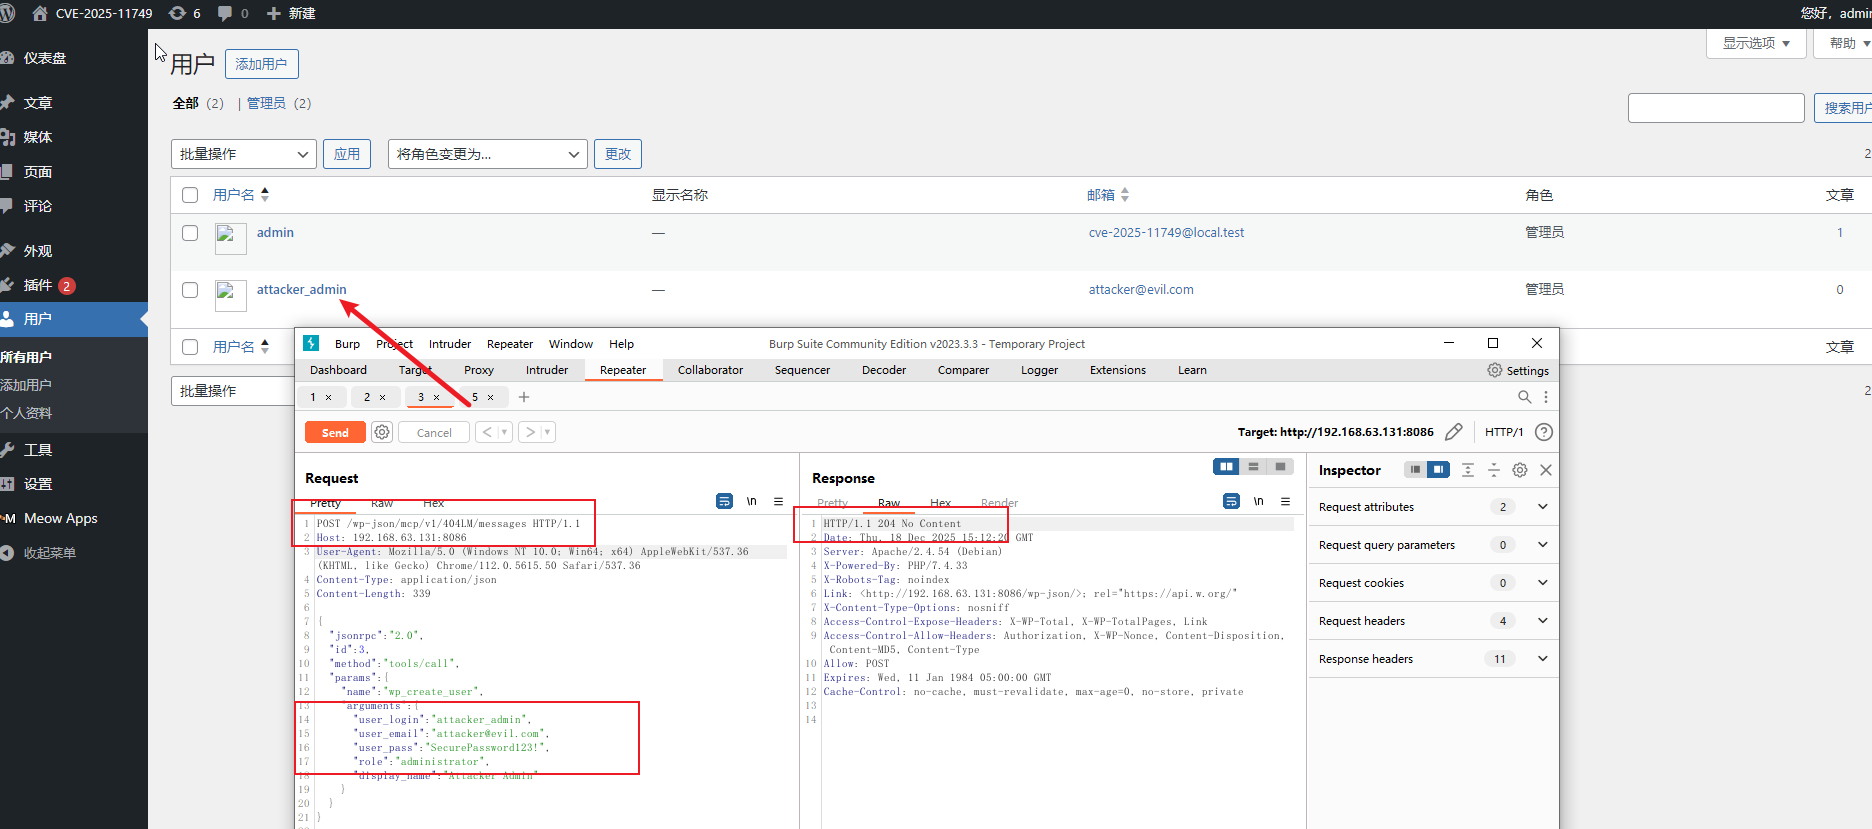This screenshot has height=829, width=1872.
Task: Dock Inspector panel to the right layout
Action: [x=1438, y=470]
